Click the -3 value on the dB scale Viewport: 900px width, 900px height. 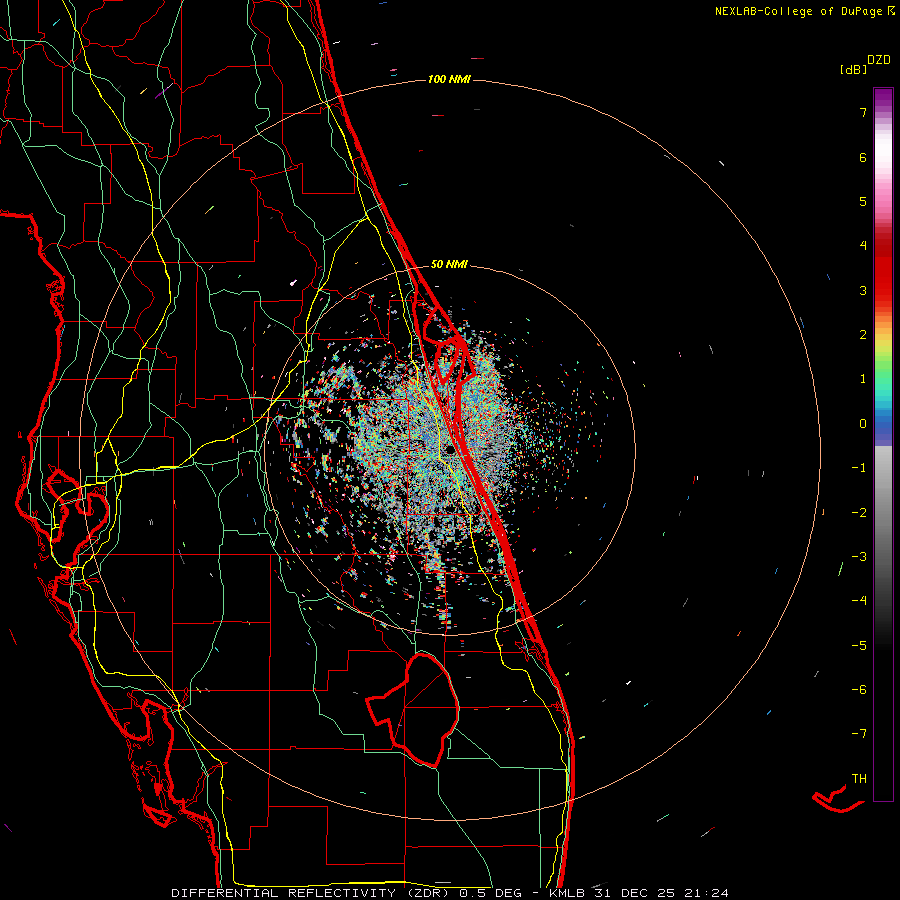(x=859, y=557)
